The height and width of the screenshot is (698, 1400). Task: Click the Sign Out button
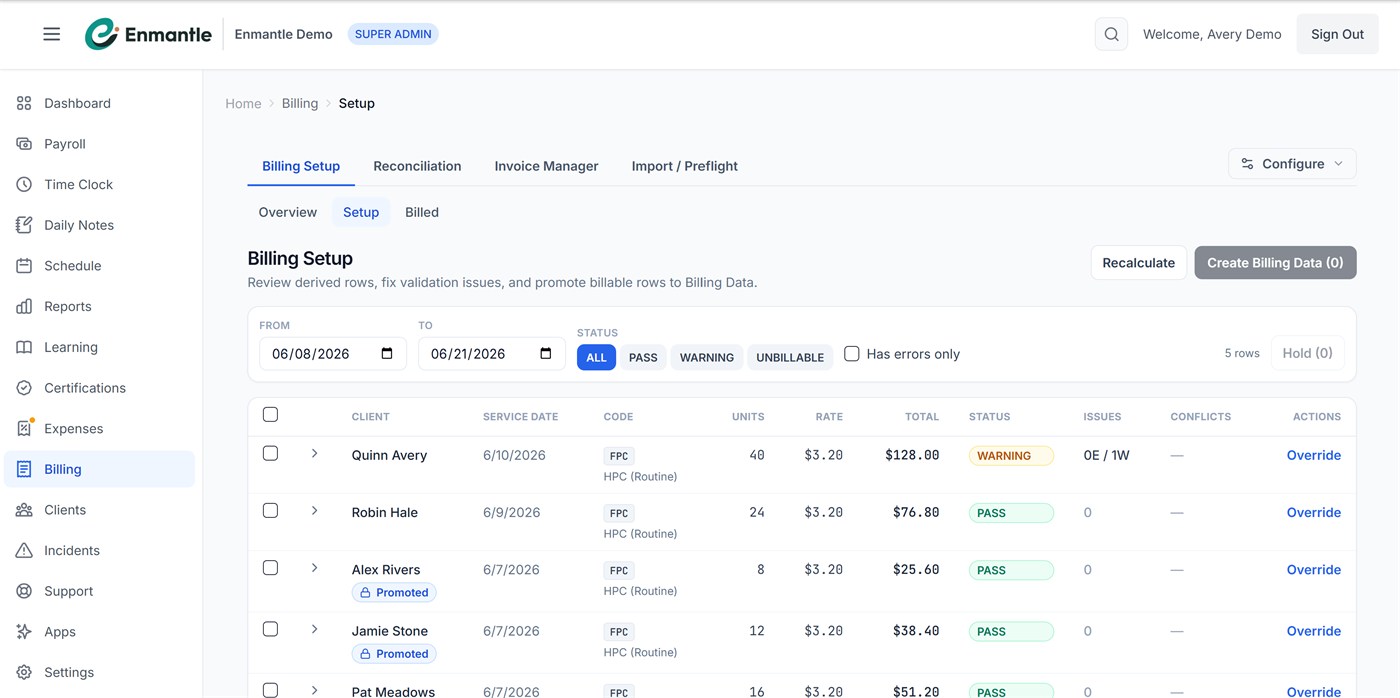click(1337, 34)
